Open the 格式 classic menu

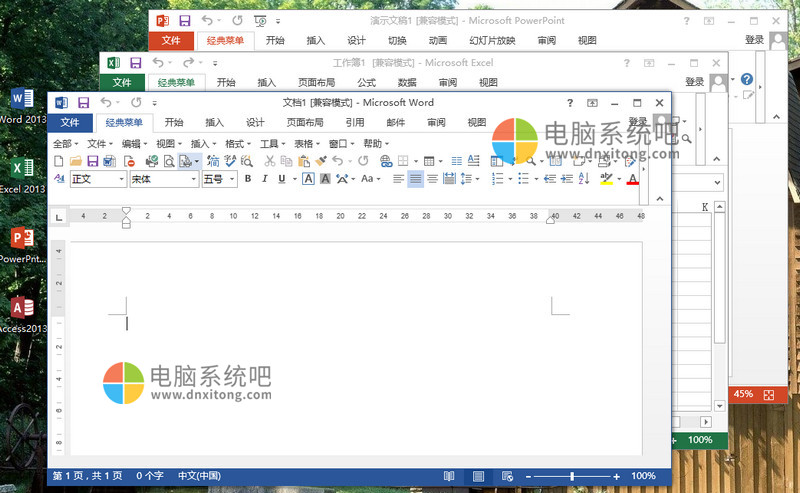(x=238, y=144)
